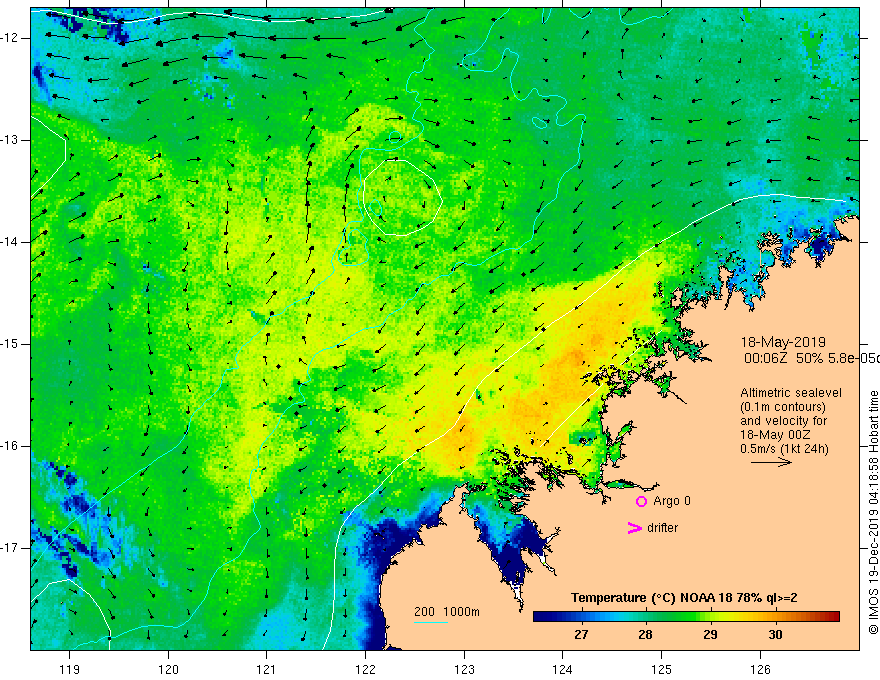Click longitude label 122 on bottom axis
The image size is (880, 680).
[365, 669]
